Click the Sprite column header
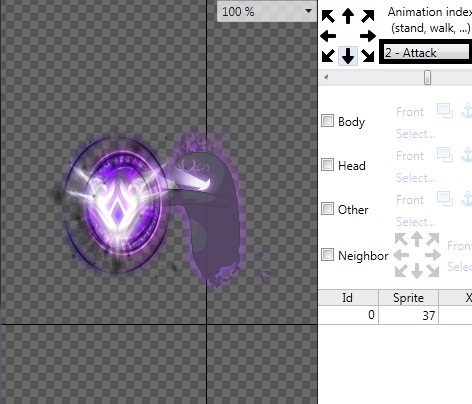472x404 pixels. point(408,298)
